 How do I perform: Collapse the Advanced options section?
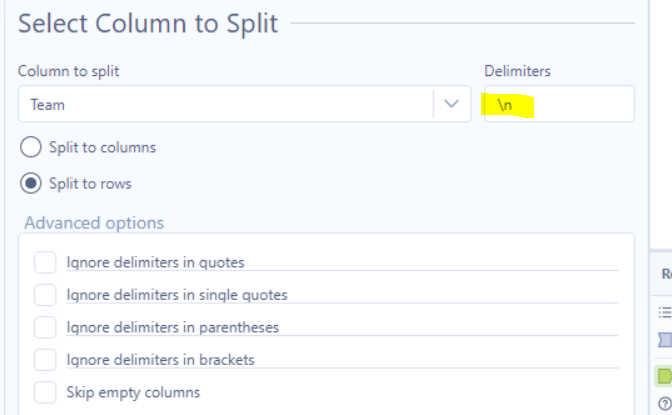tap(94, 222)
